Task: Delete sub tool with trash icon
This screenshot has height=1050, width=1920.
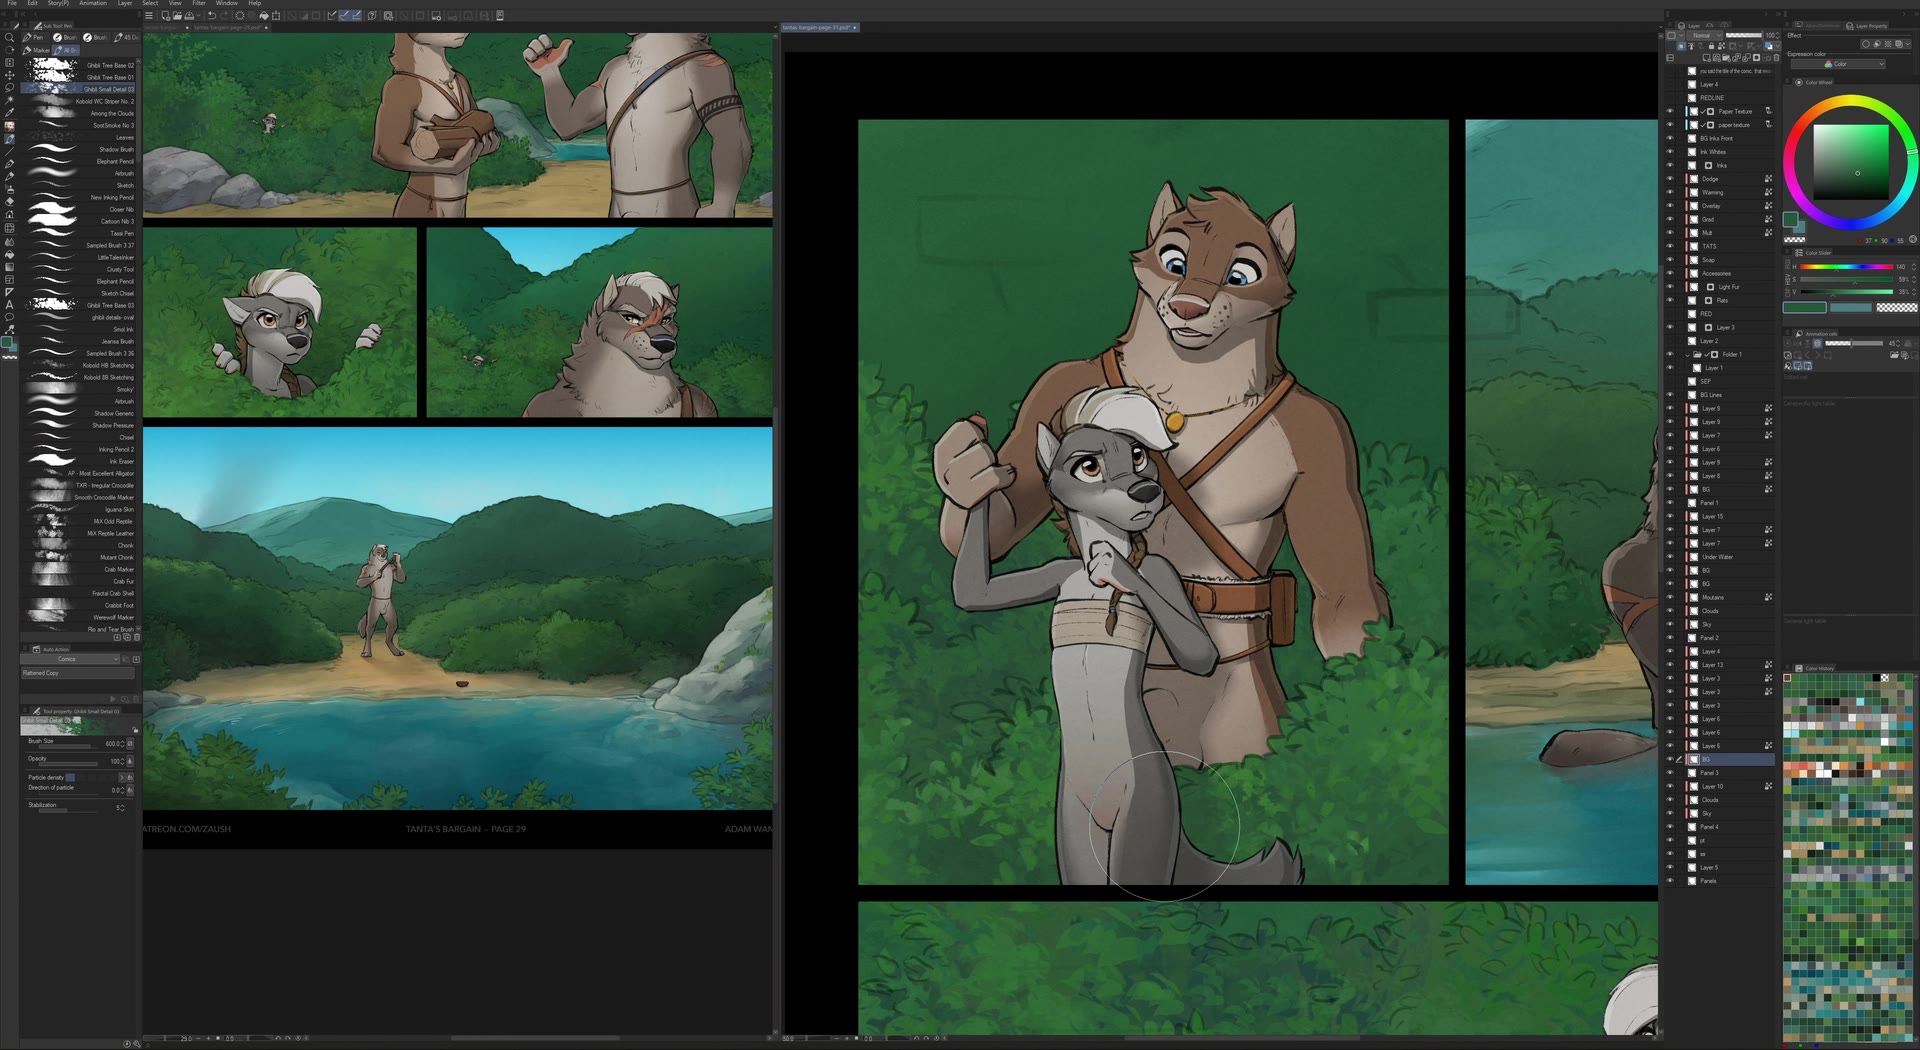Action: click(137, 637)
